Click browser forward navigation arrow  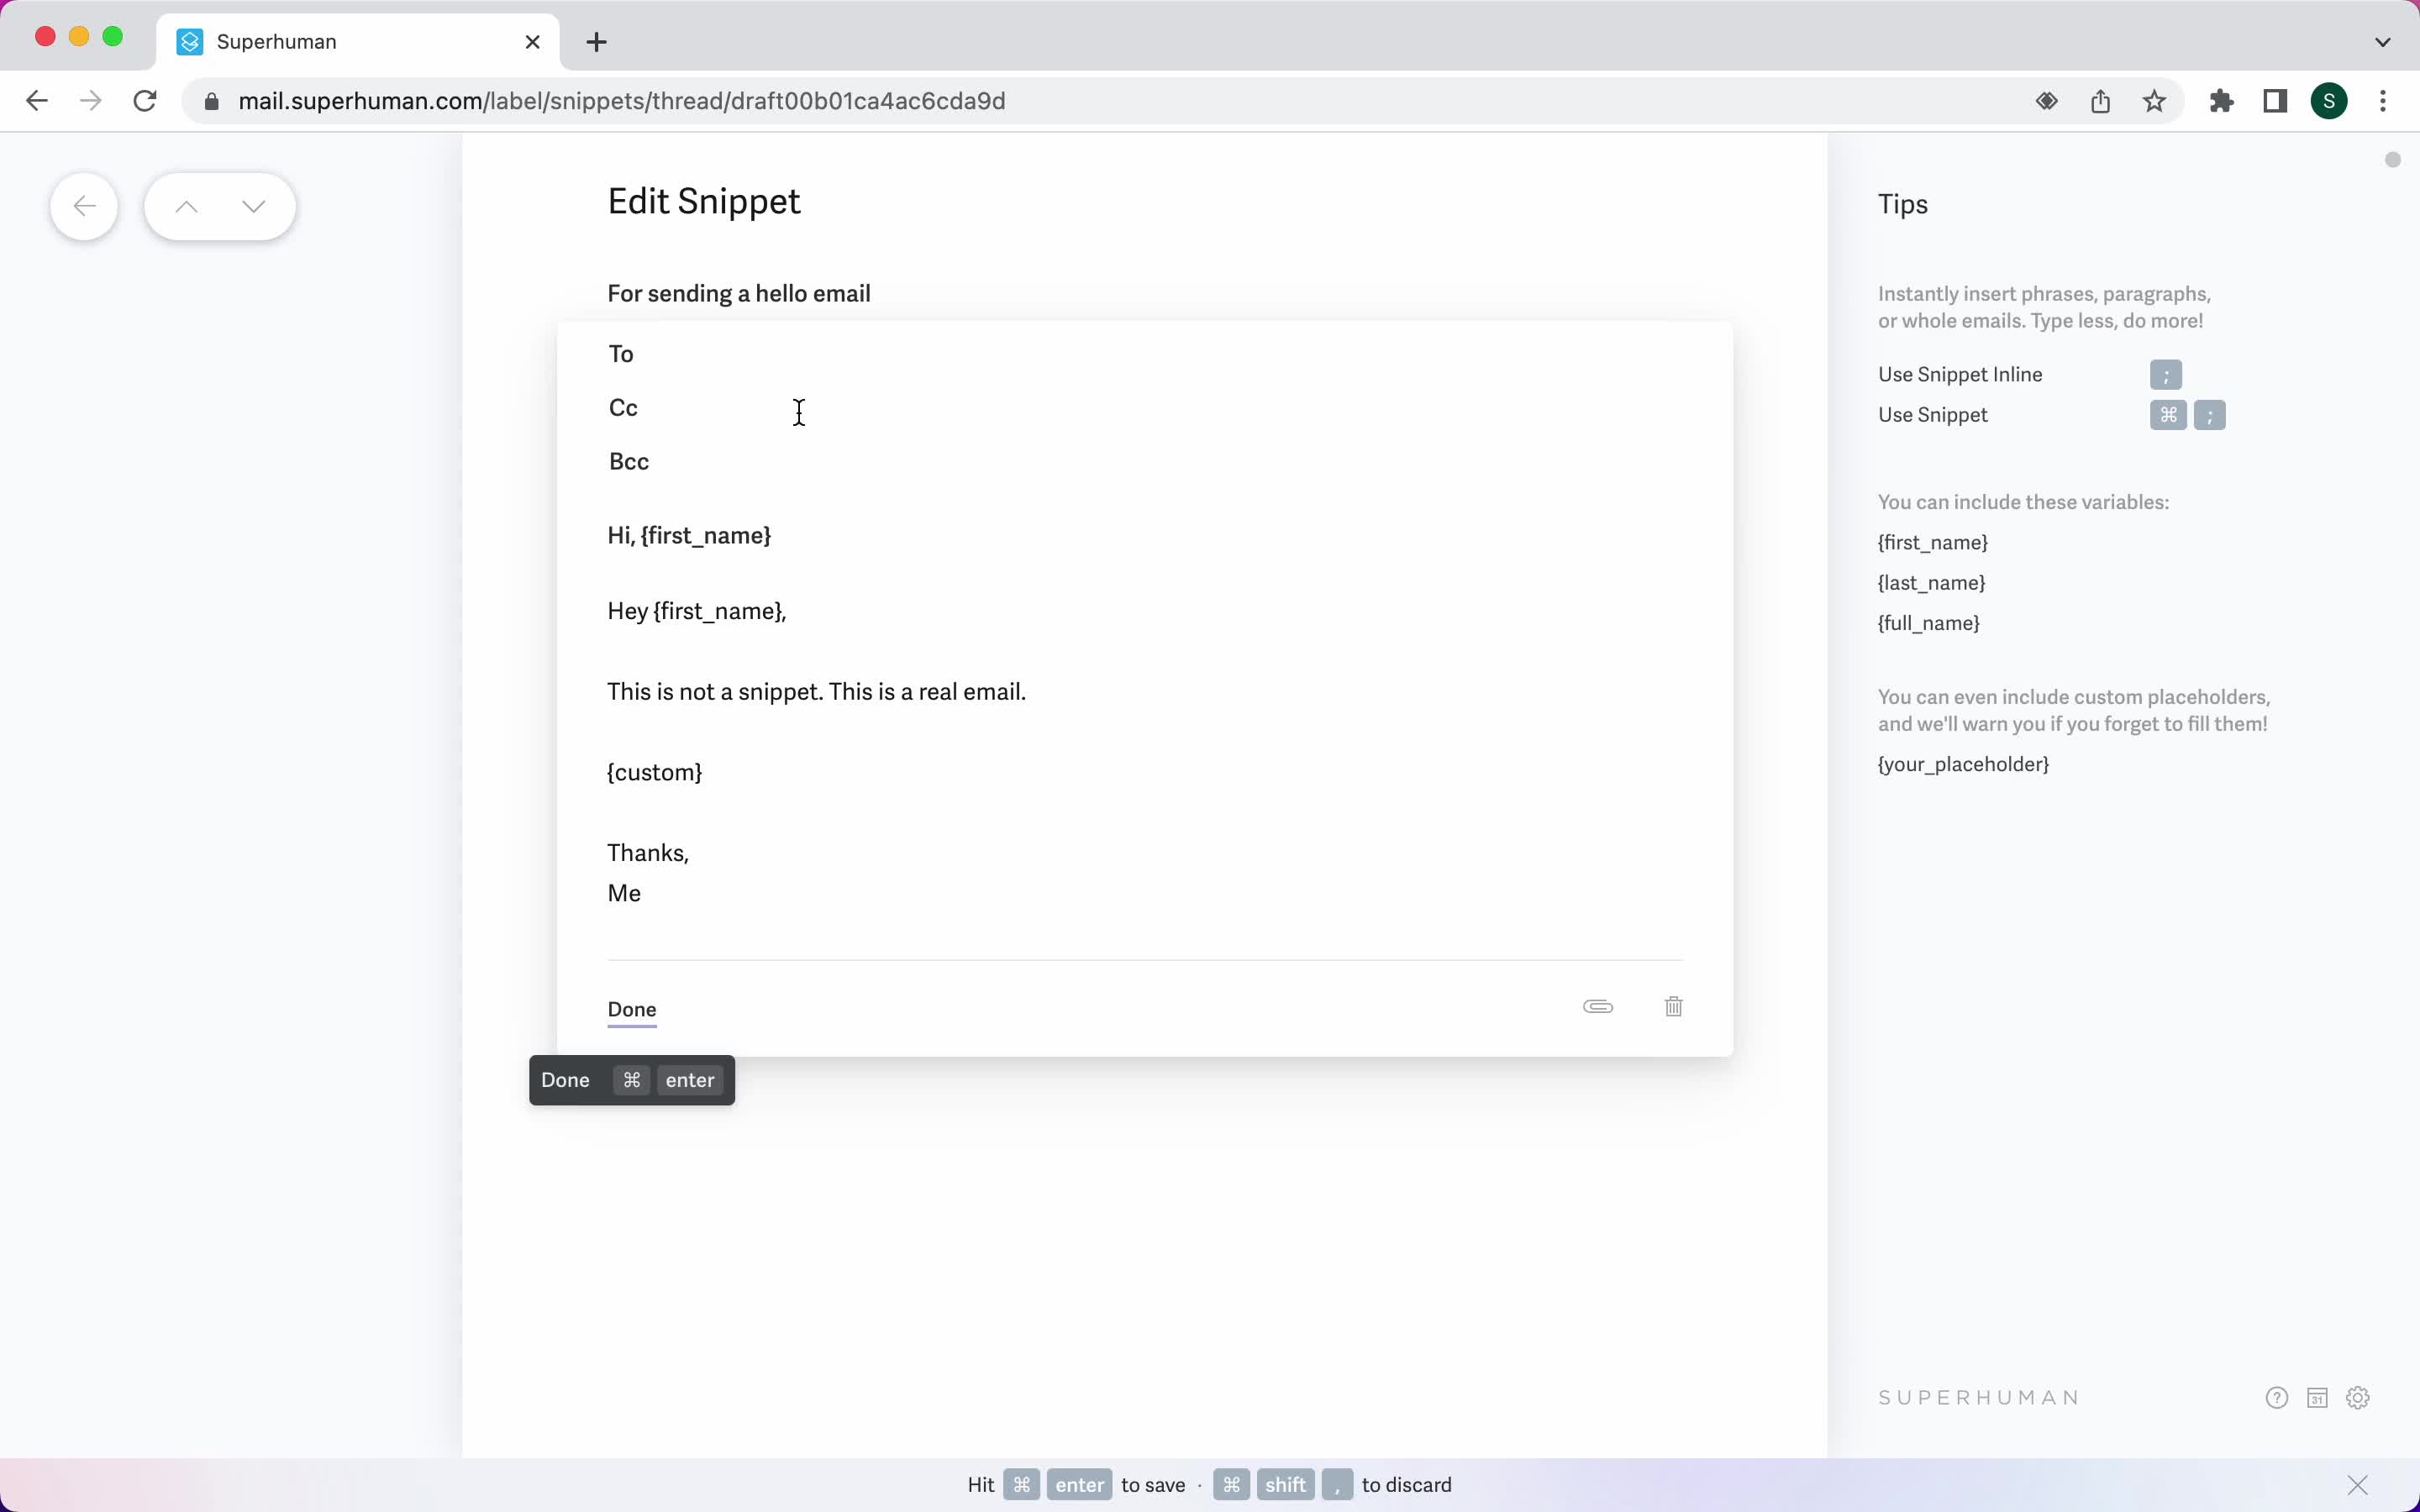pyautogui.click(x=91, y=101)
